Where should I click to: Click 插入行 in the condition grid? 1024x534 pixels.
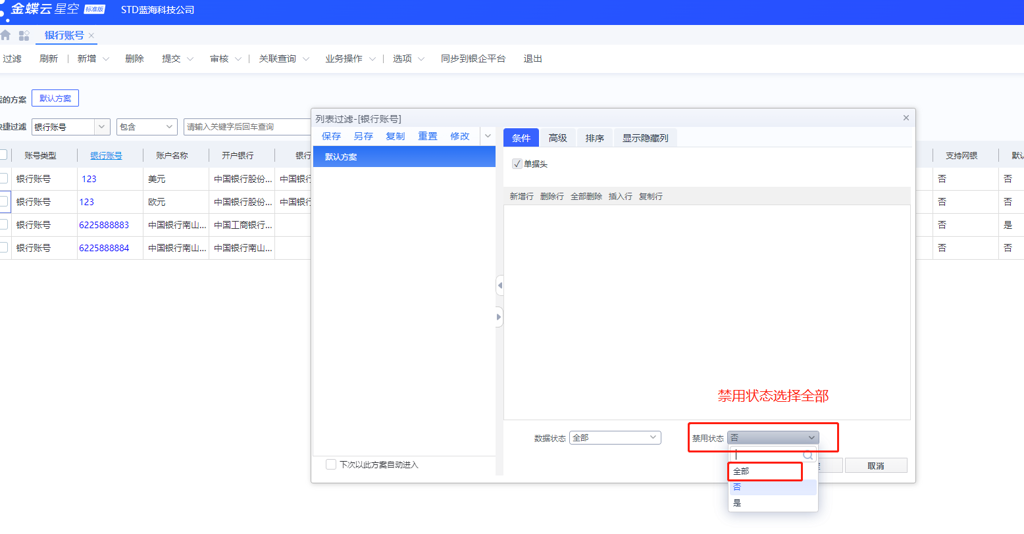click(x=620, y=196)
